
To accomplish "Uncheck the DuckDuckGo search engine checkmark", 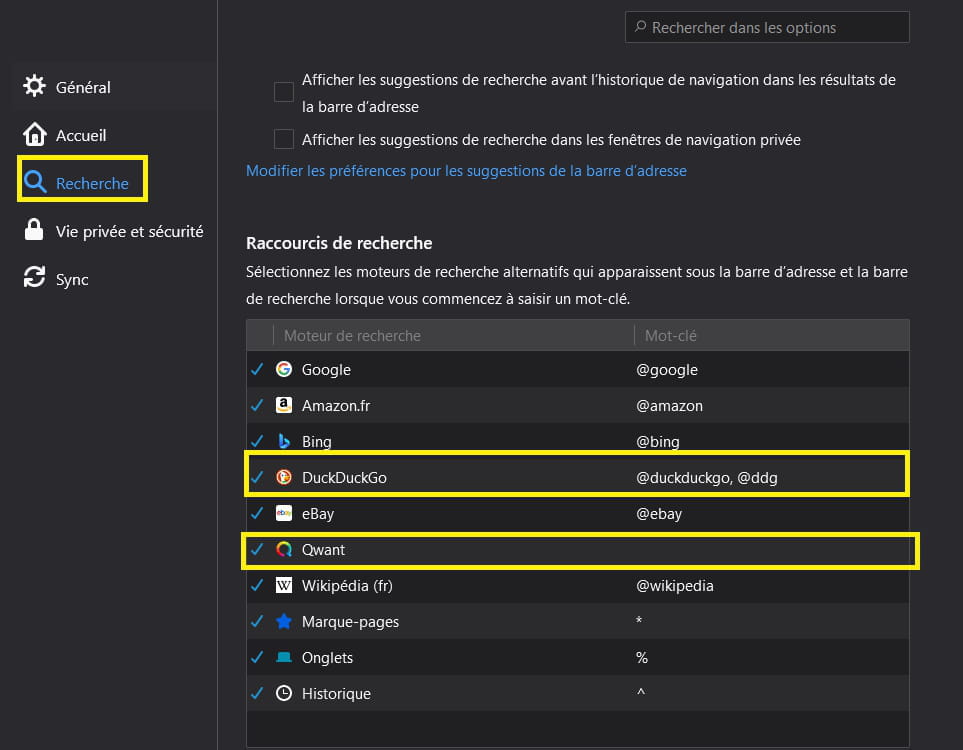I will [257, 477].
